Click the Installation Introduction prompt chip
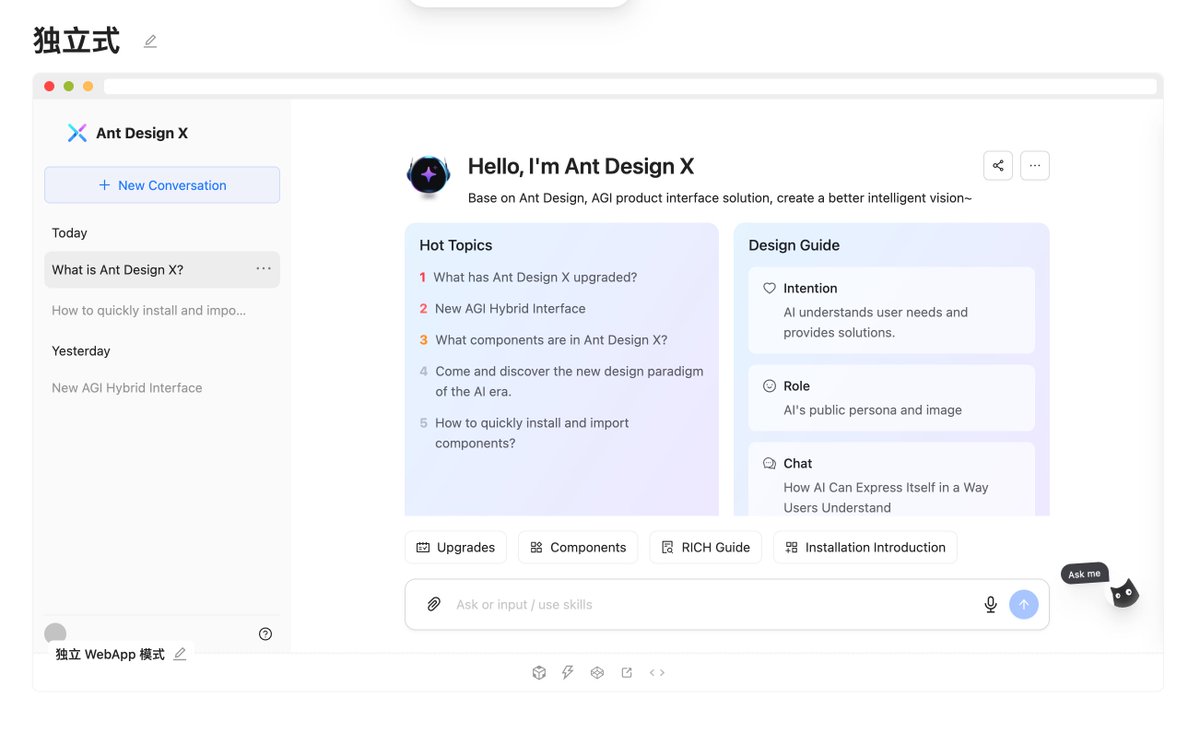 coord(866,547)
